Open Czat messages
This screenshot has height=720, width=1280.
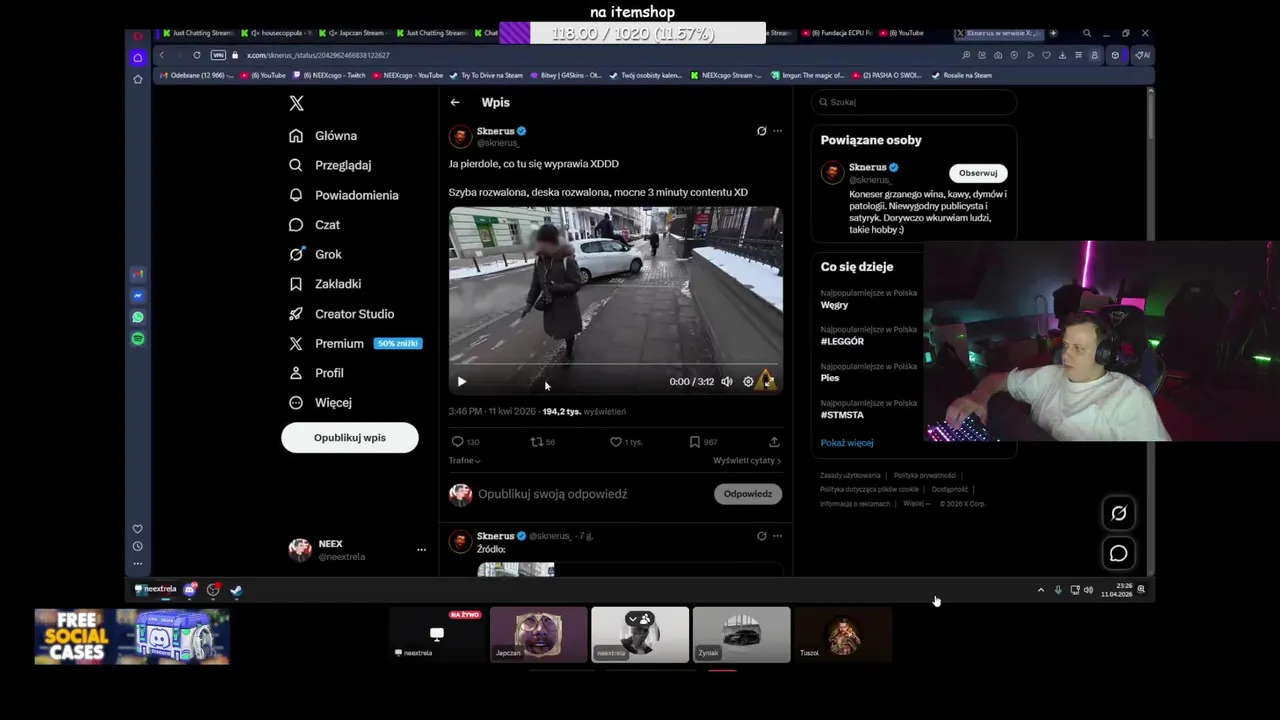click(x=315, y=225)
